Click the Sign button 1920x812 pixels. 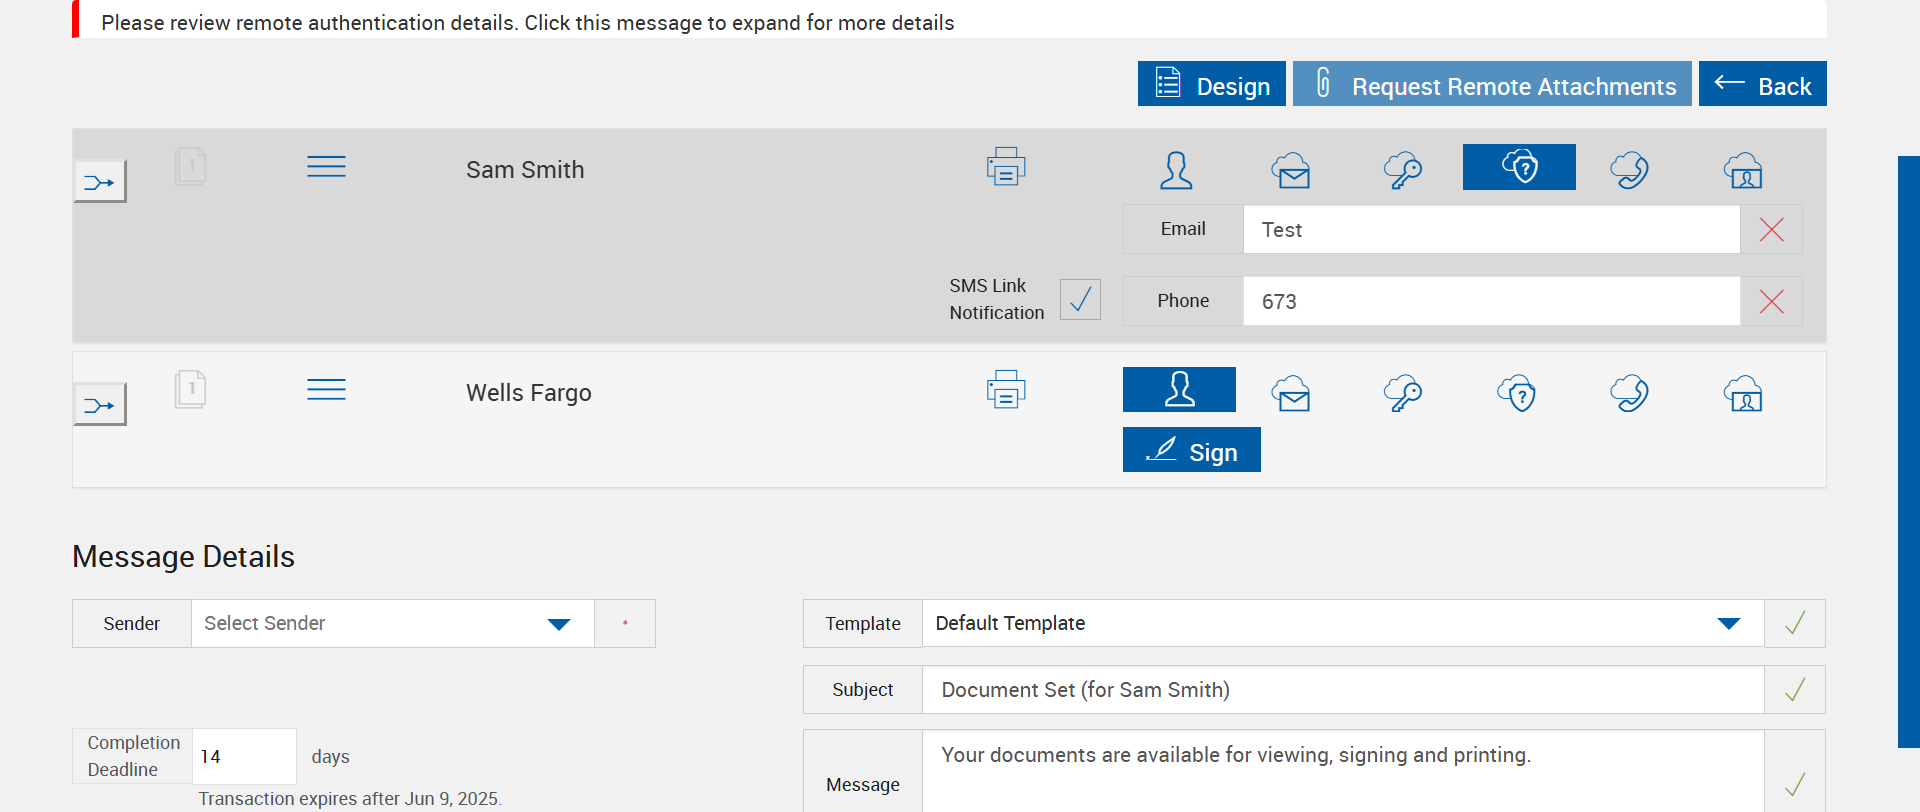[x=1191, y=450]
